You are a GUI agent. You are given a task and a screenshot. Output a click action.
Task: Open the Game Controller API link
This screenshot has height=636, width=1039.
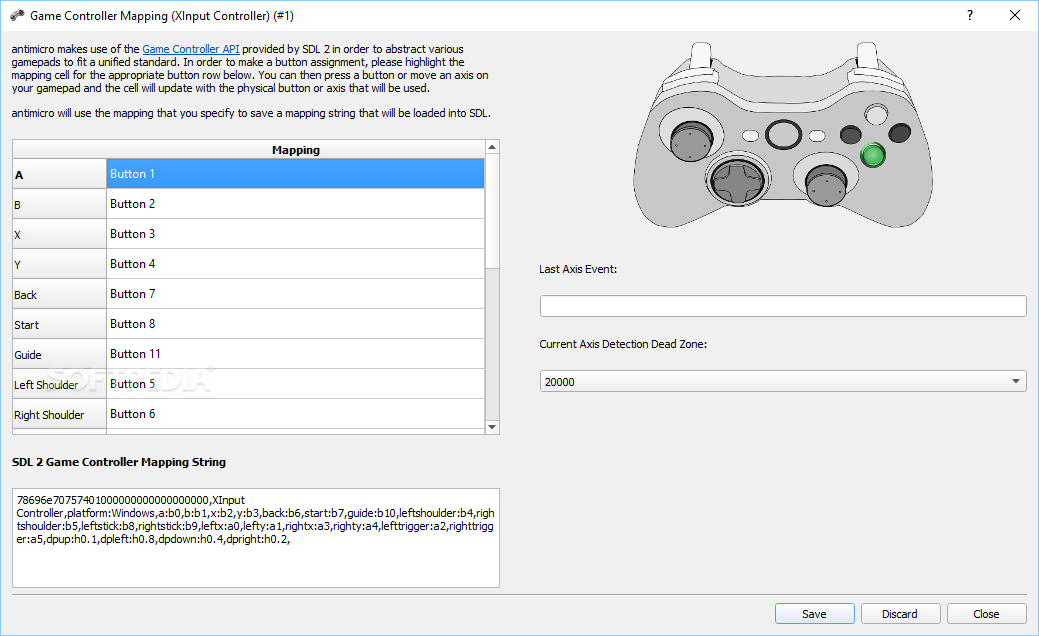(191, 49)
